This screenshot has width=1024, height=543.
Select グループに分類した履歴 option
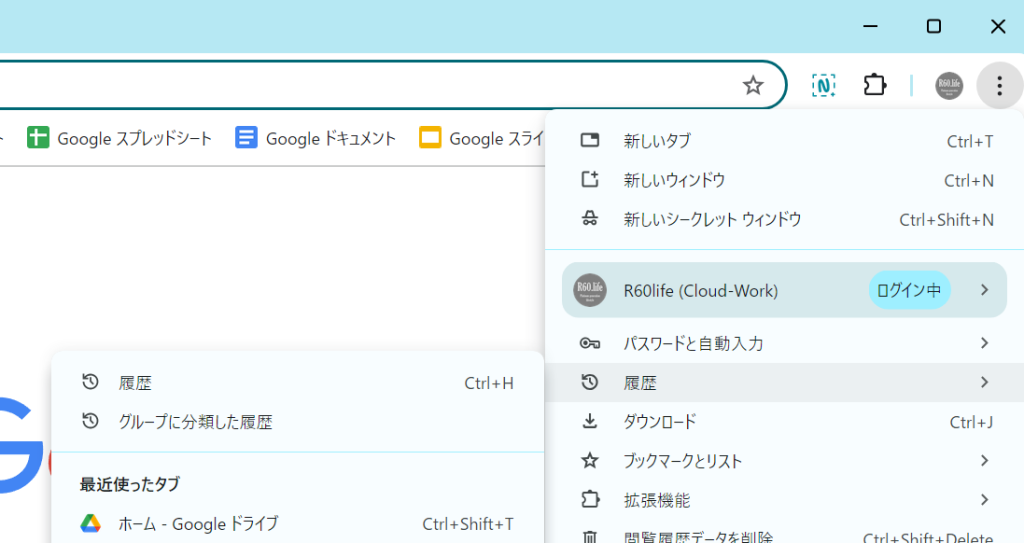click(x=195, y=422)
